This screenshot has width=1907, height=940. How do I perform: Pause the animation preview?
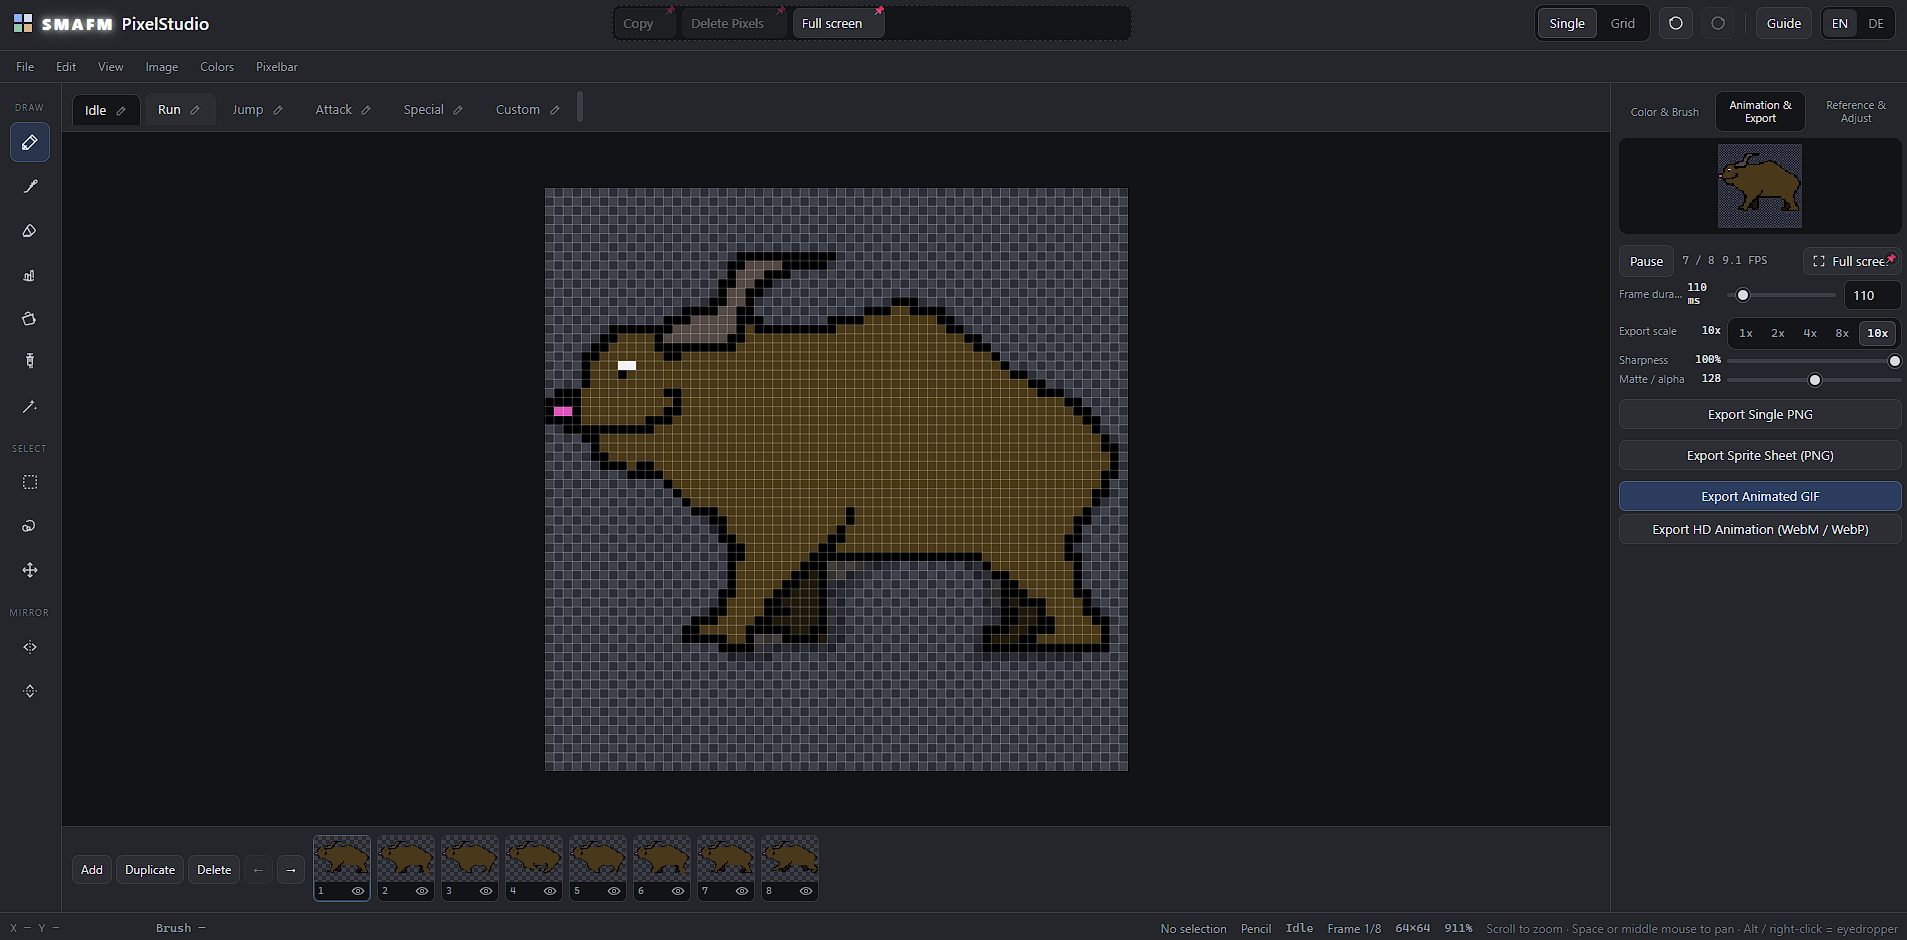[1646, 261]
